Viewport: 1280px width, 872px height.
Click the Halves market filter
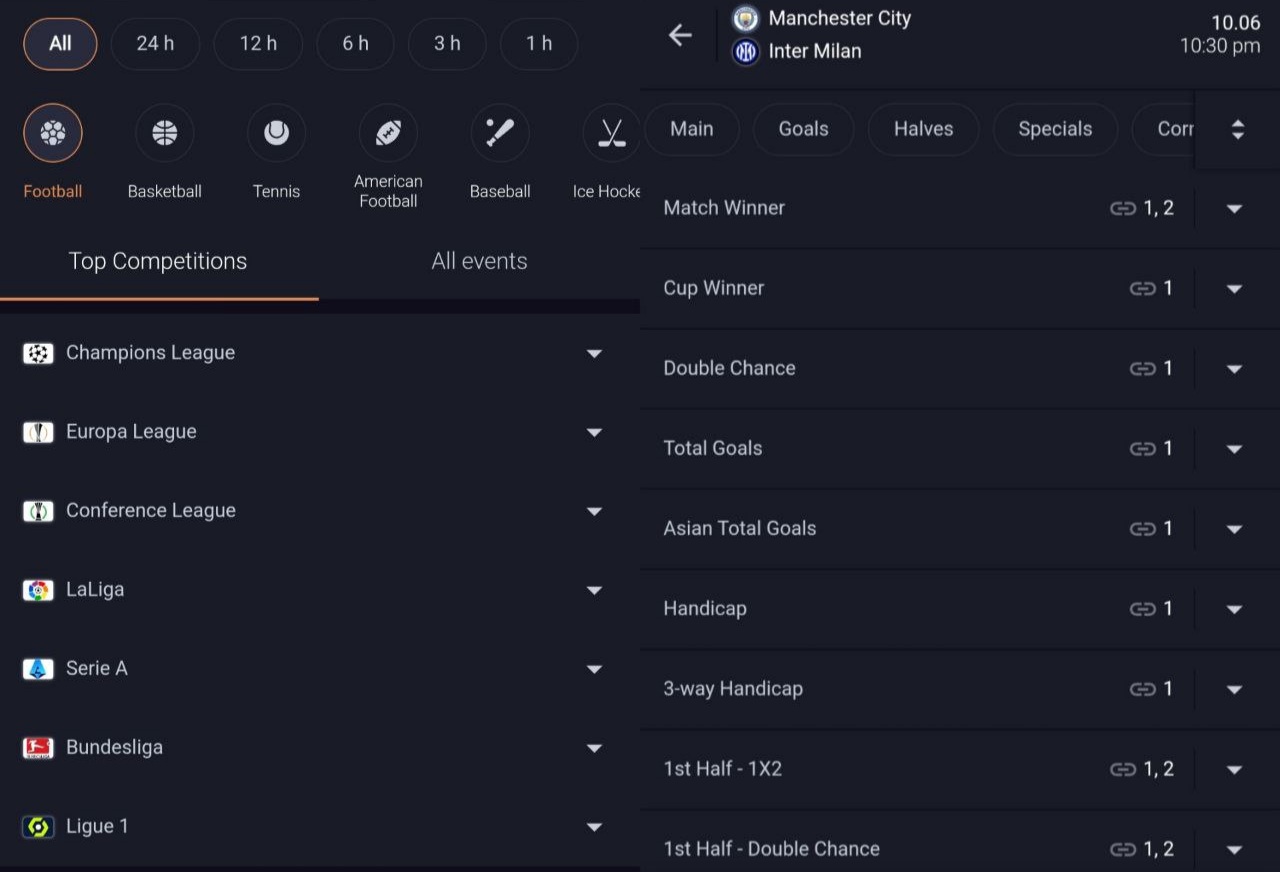click(x=923, y=129)
